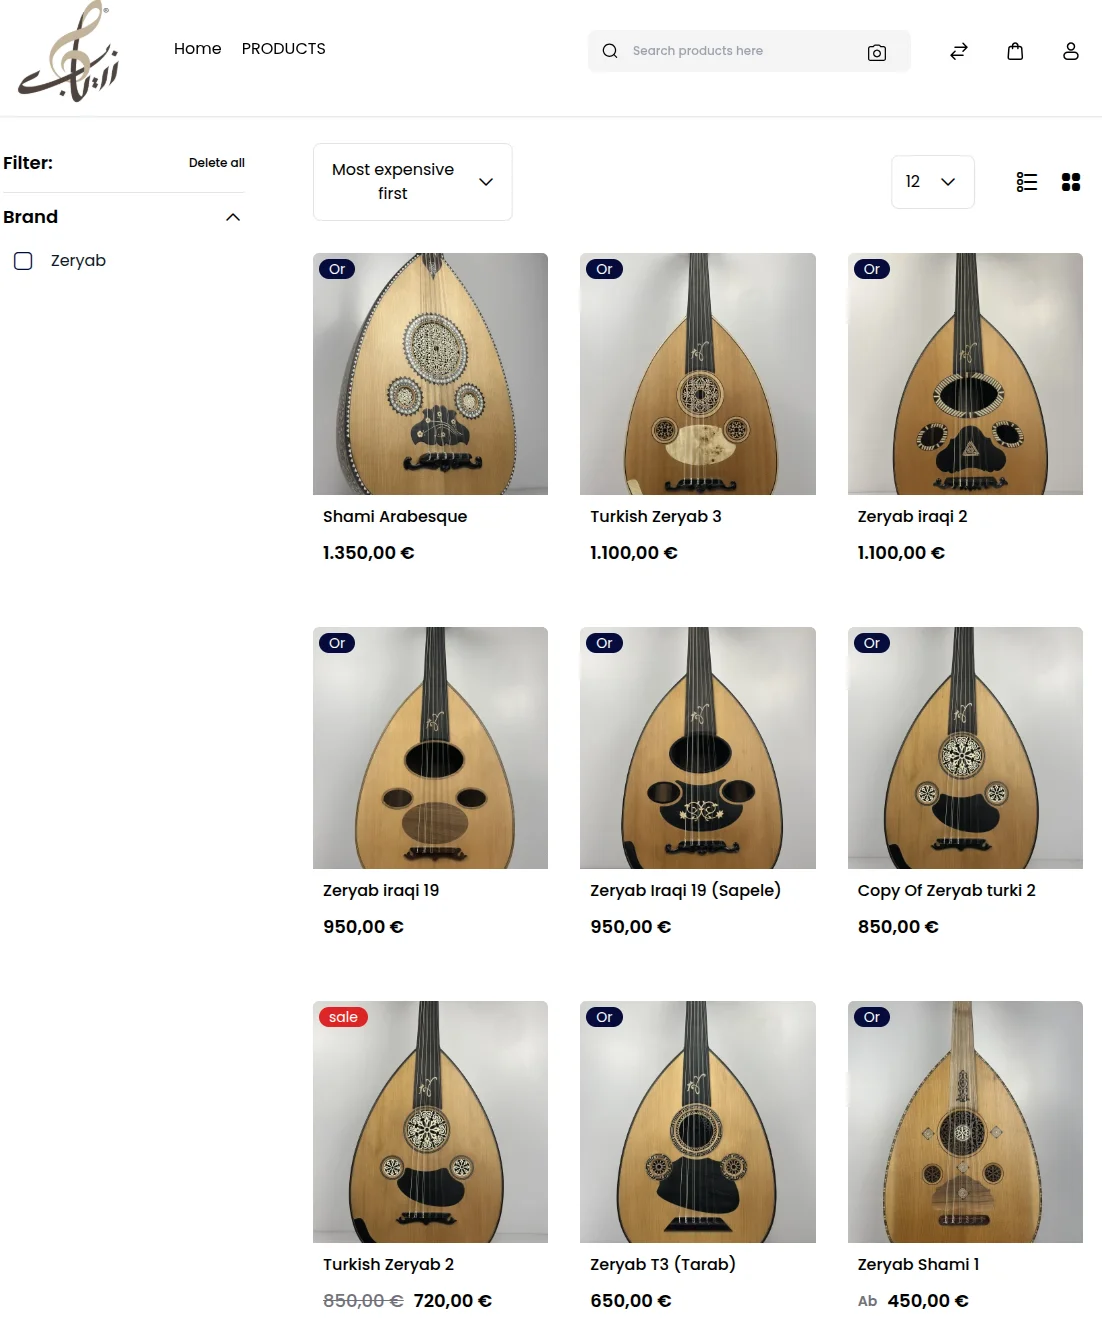Open the user account icon

click(x=1071, y=51)
